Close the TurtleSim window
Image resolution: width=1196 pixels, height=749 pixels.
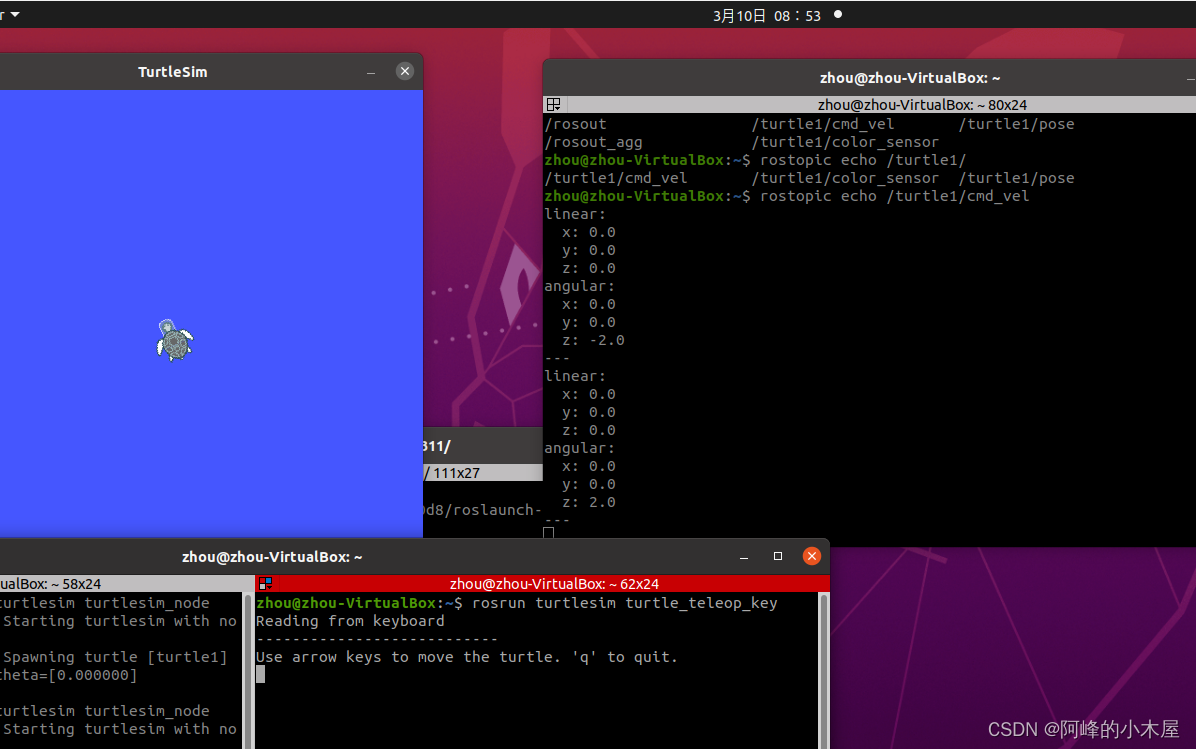pos(405,71)
